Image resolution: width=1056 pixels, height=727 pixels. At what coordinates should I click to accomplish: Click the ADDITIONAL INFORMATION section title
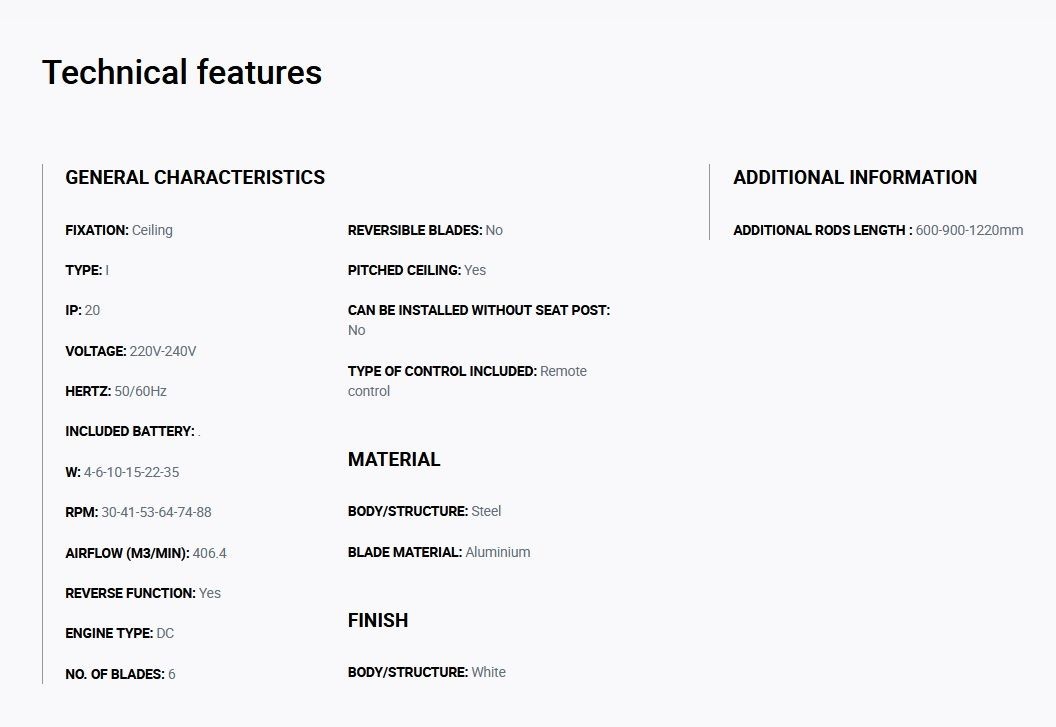tap(855, 177)
